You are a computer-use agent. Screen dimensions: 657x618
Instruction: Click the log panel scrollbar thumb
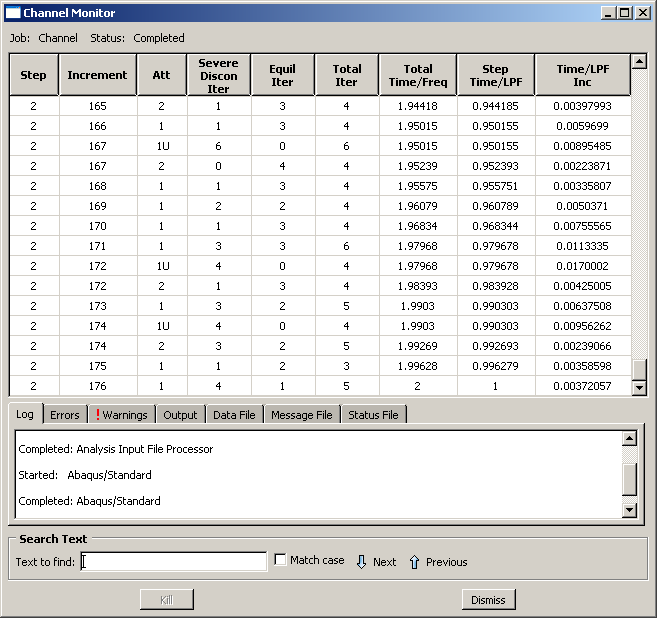(x=629, y=478)
